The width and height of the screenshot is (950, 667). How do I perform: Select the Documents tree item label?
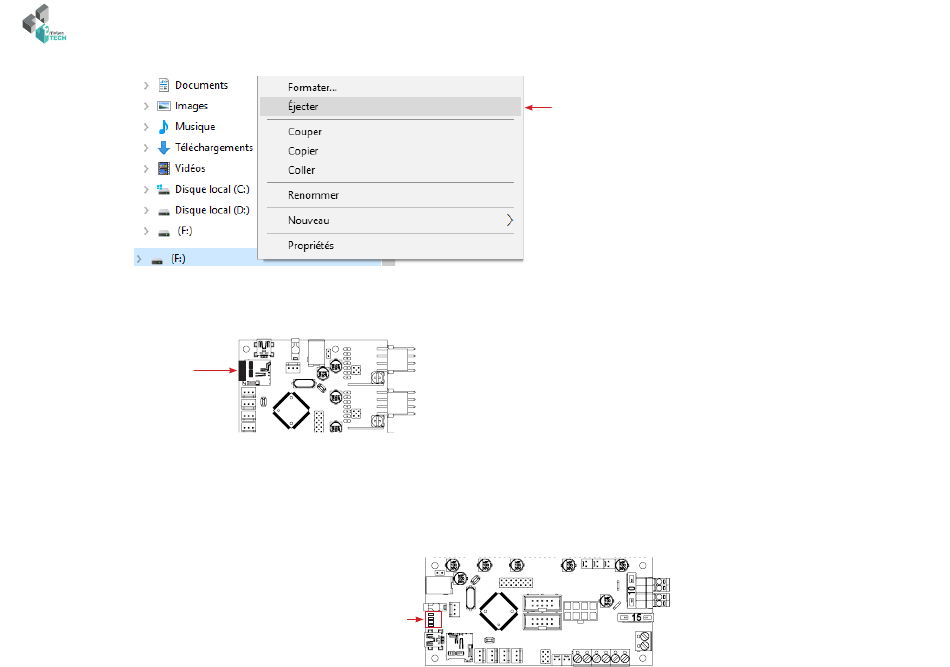pyautogui.click(x=202, y=85)
